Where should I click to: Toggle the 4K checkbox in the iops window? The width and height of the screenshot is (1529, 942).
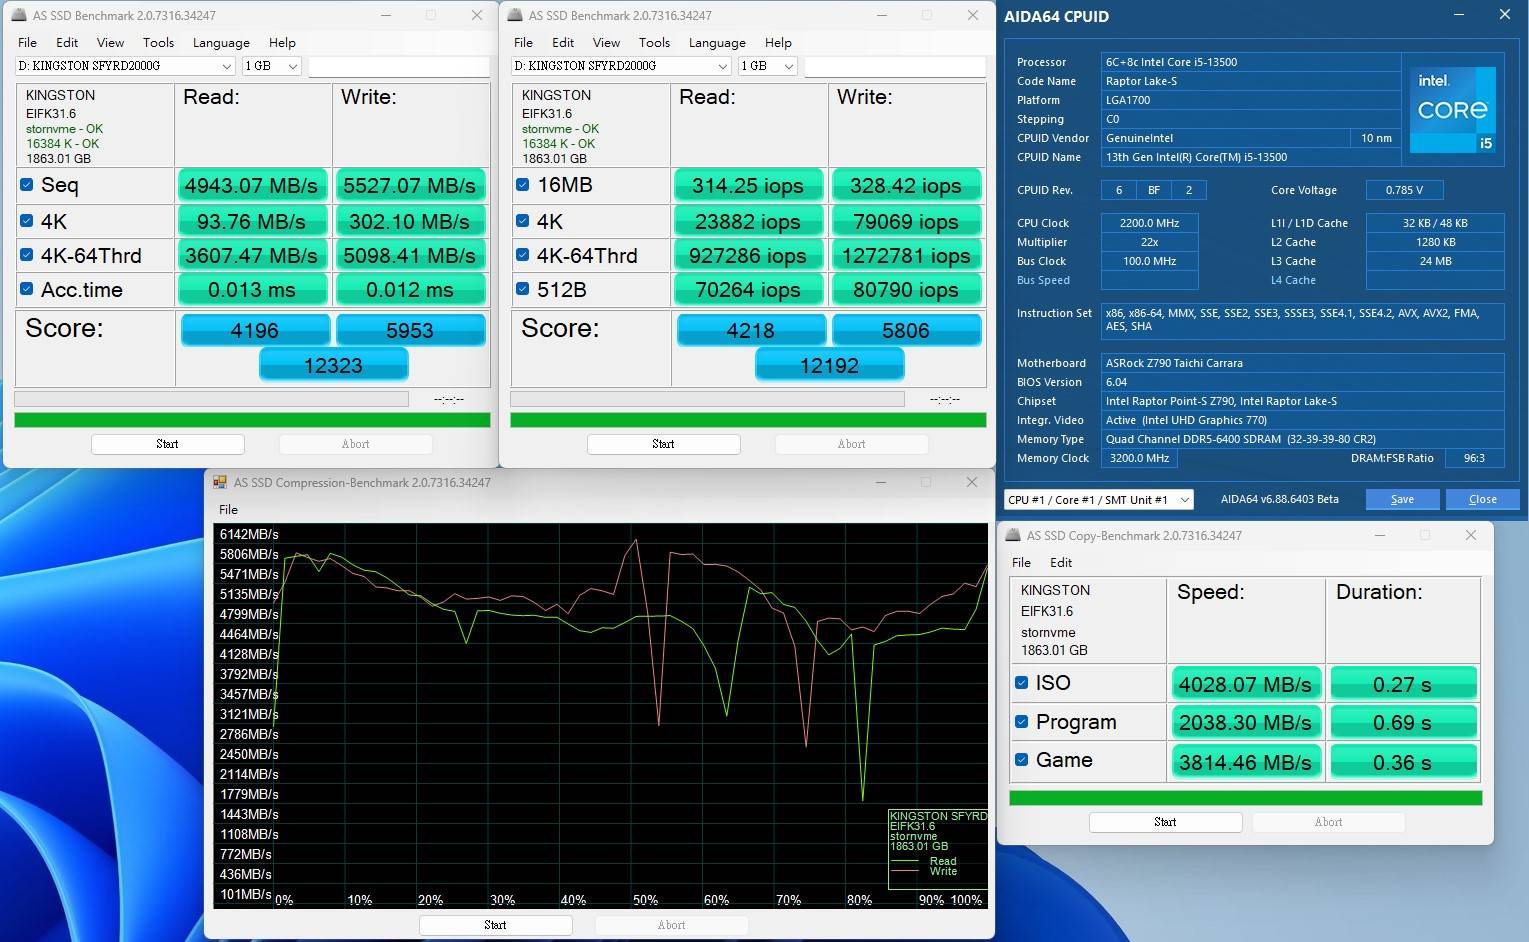(x=522, y=221)
